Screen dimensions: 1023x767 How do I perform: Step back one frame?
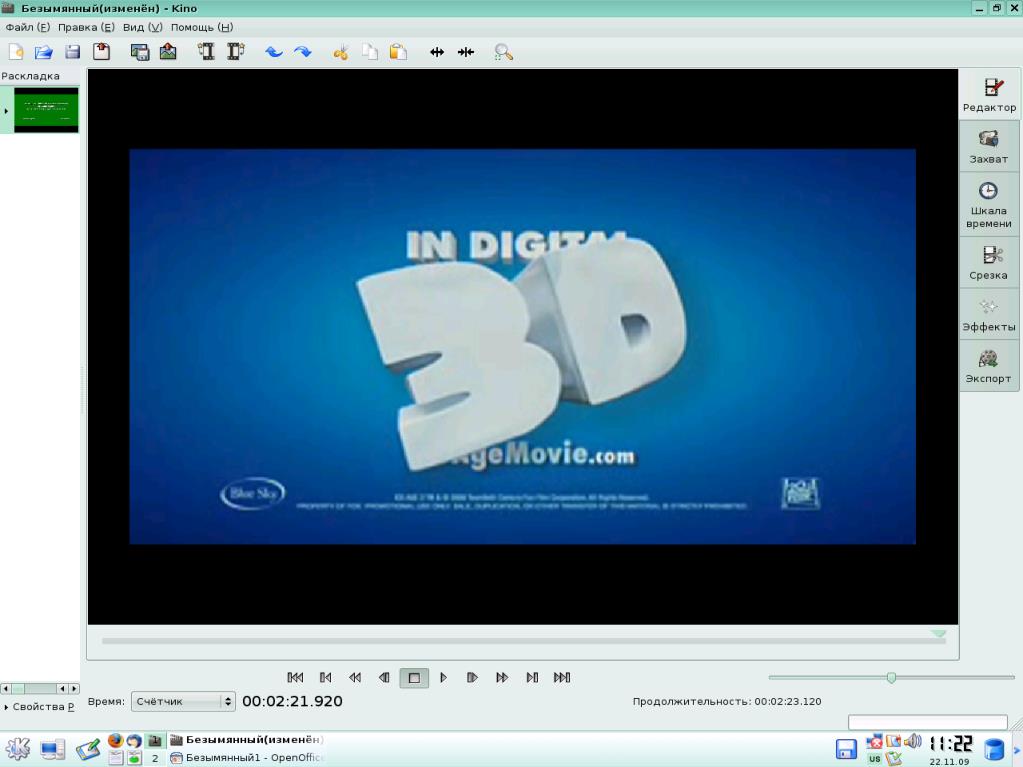(384, 678)
